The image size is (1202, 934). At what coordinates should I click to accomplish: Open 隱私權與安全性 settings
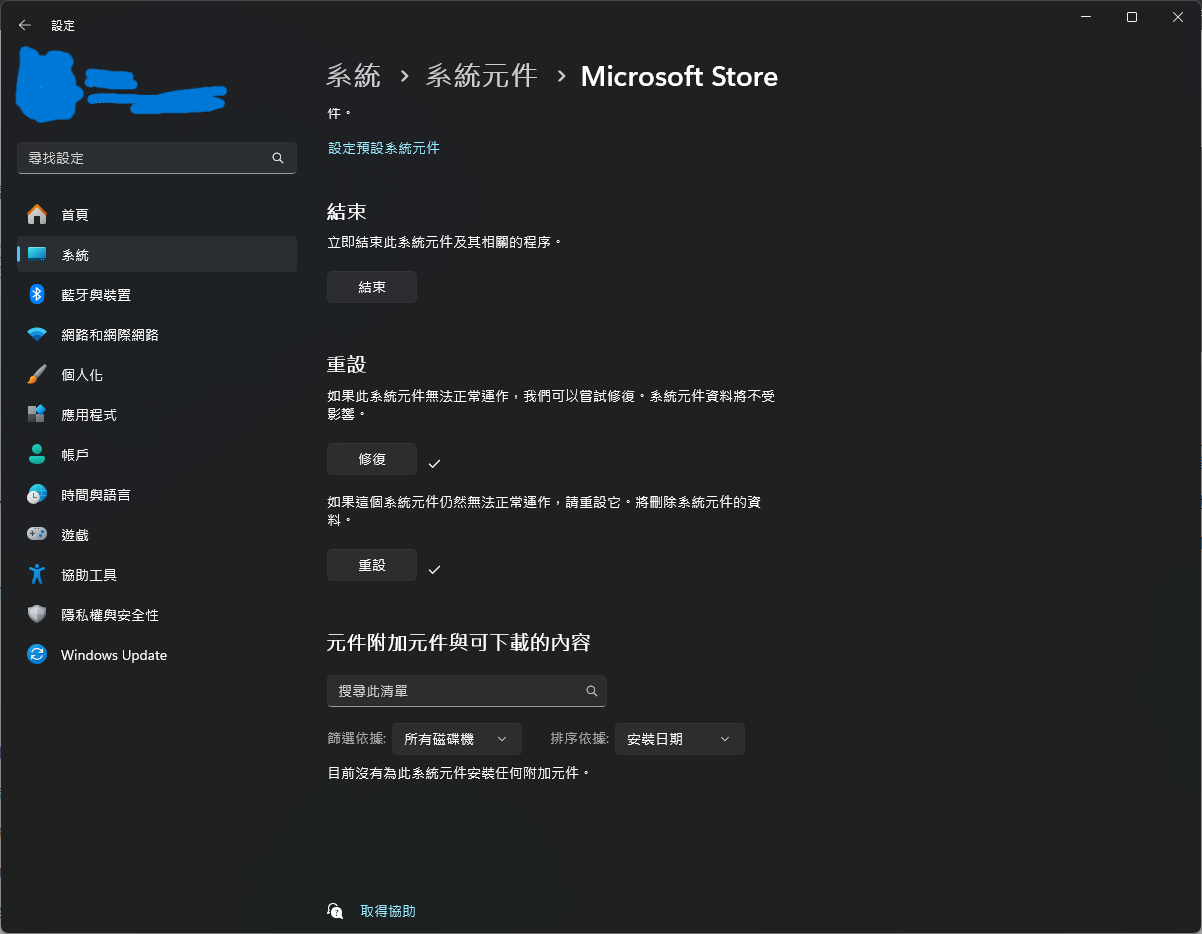(157, 614)
